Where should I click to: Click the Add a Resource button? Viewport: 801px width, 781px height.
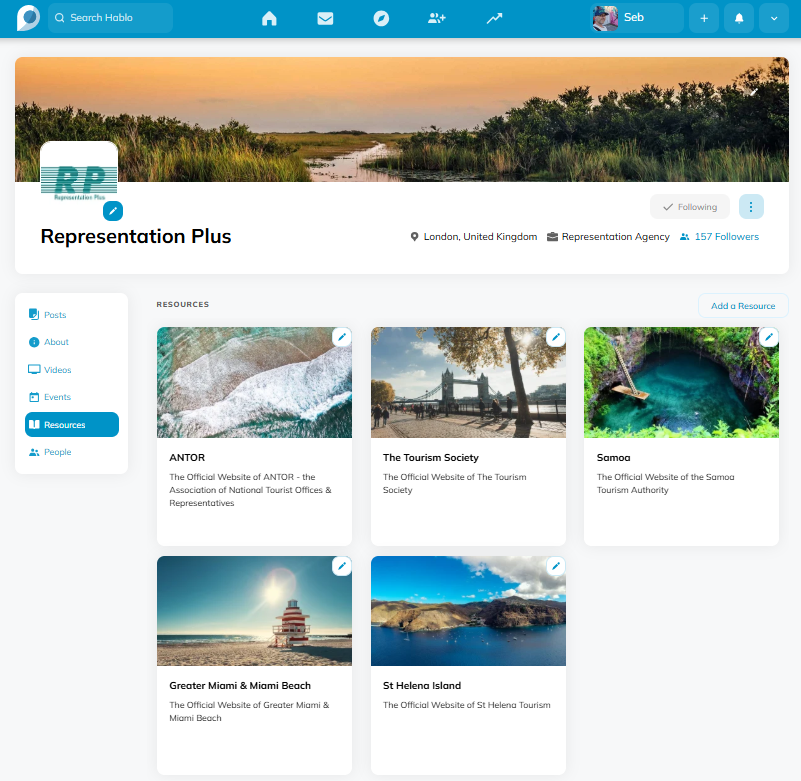743,305
